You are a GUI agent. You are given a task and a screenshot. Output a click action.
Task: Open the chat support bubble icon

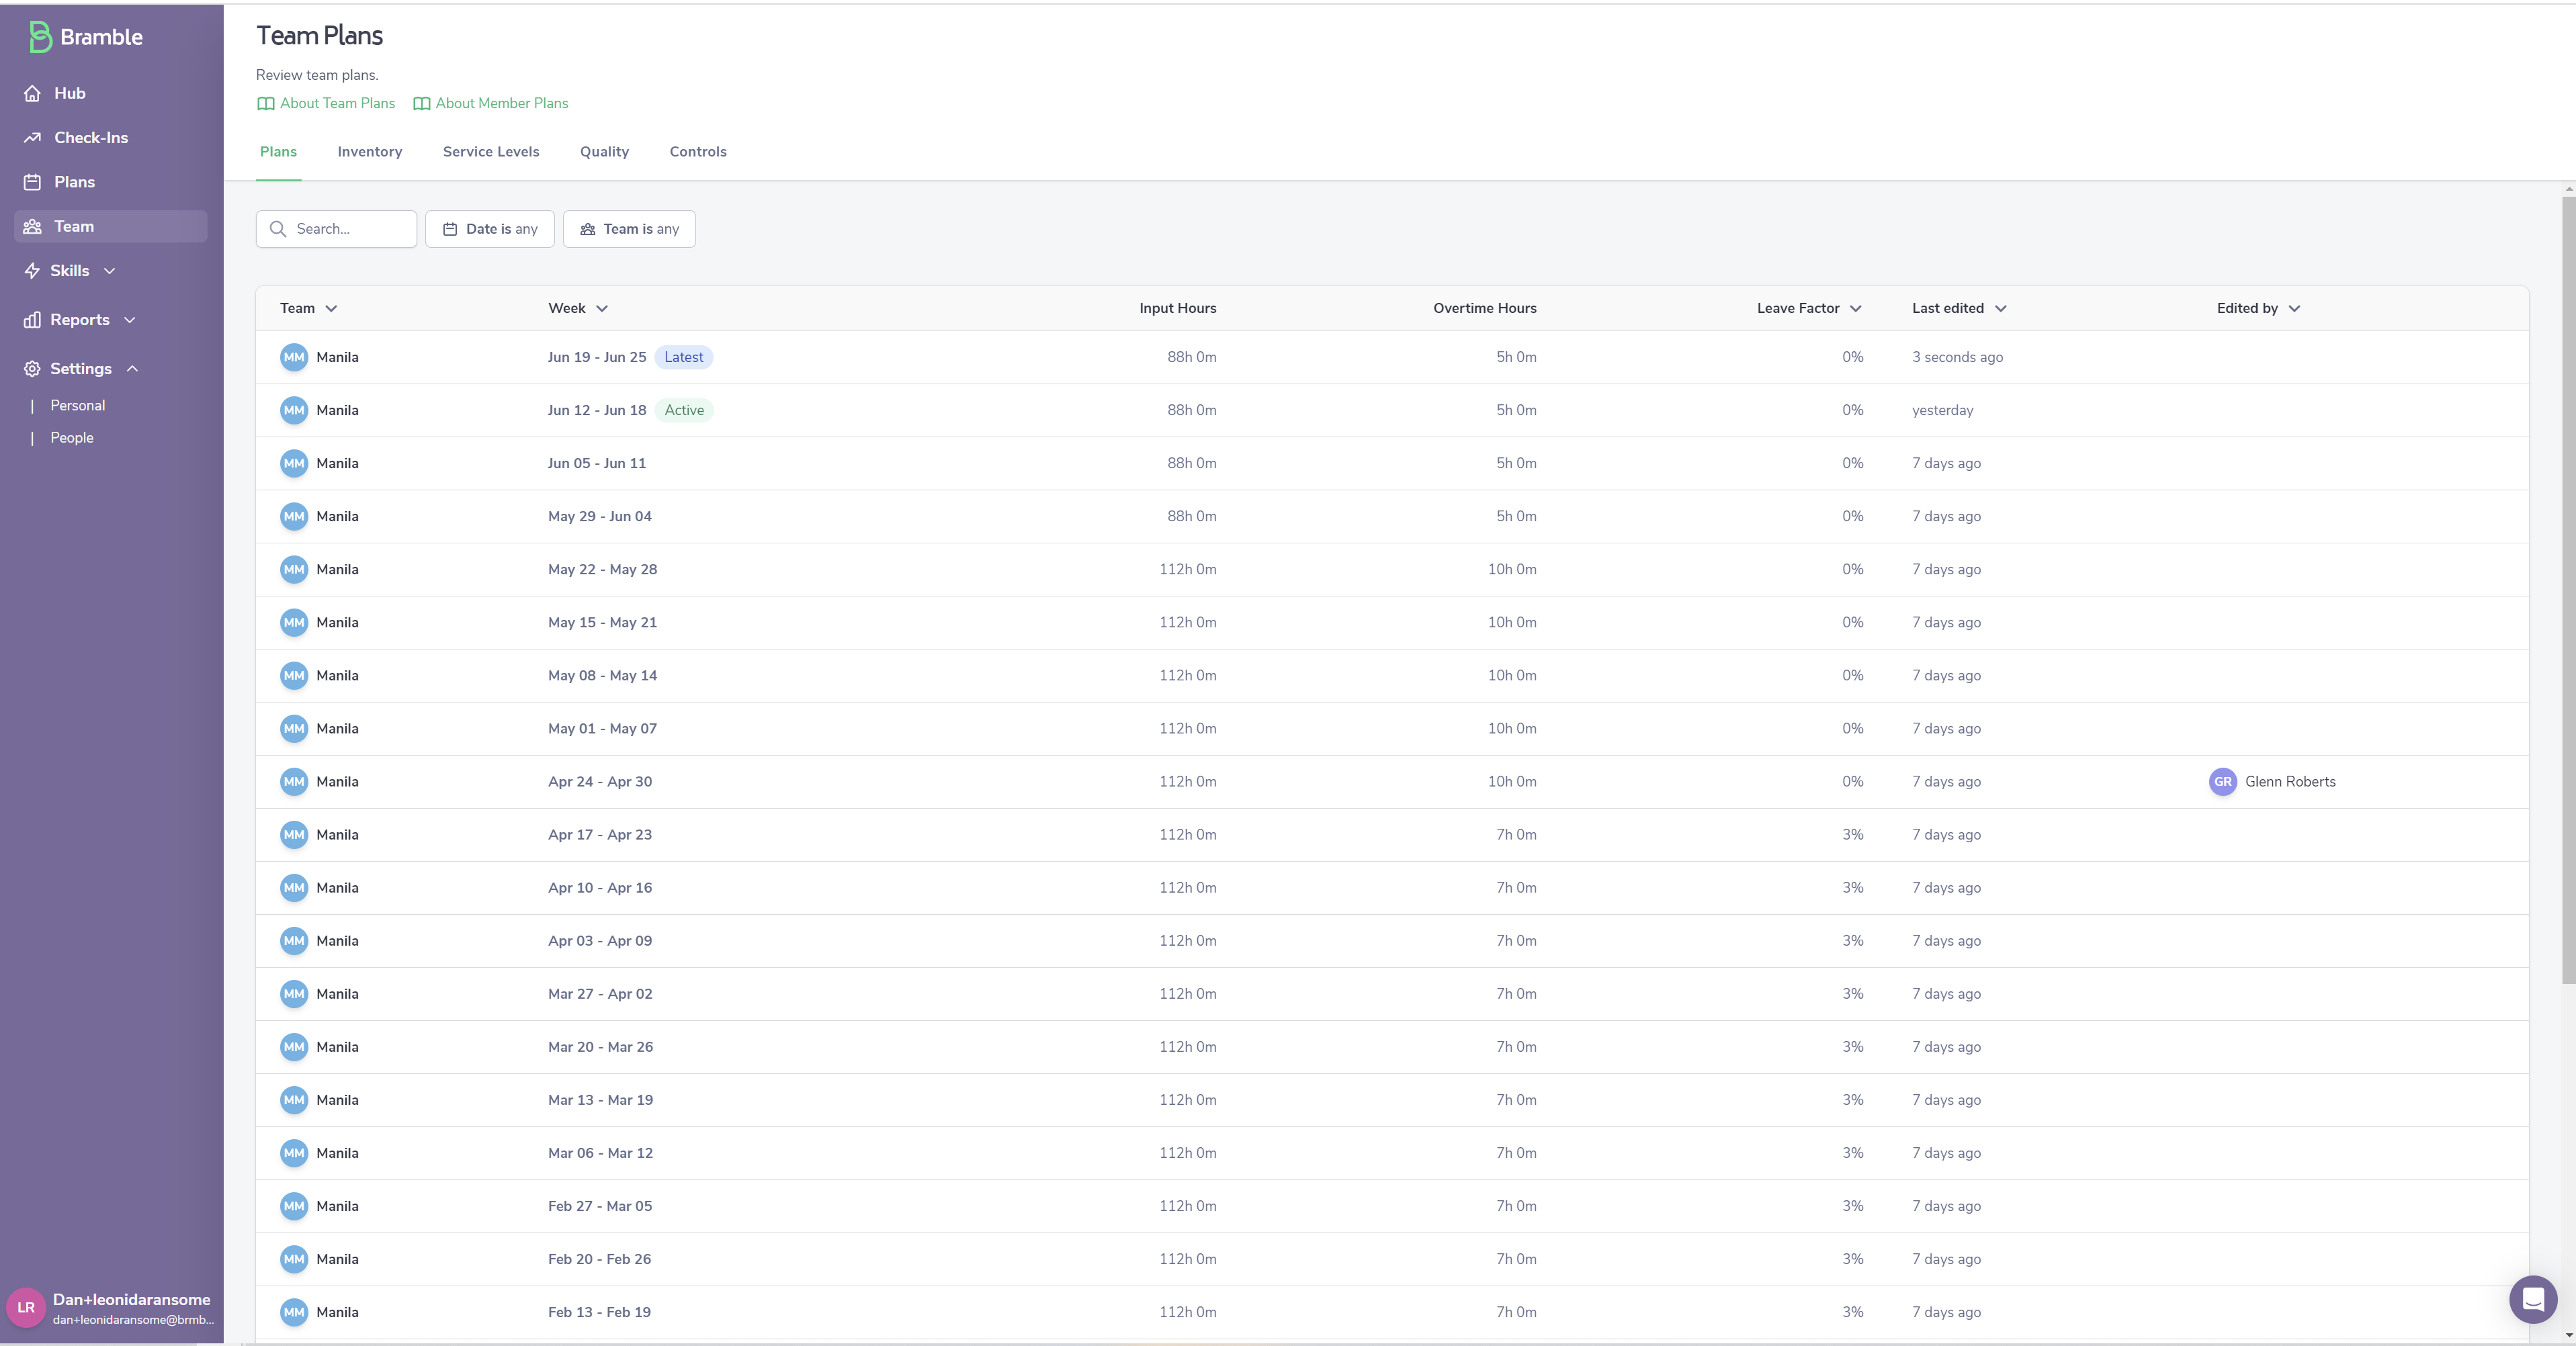(2532, 1299)
